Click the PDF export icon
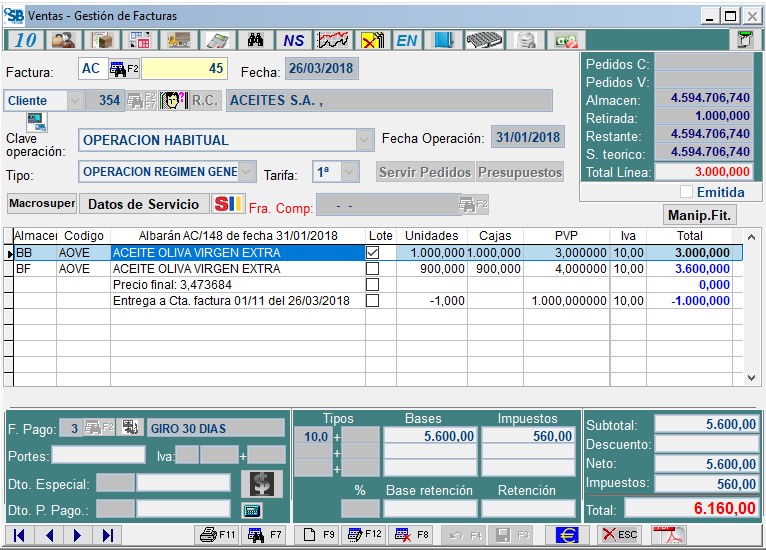 [x=669, y=535]
